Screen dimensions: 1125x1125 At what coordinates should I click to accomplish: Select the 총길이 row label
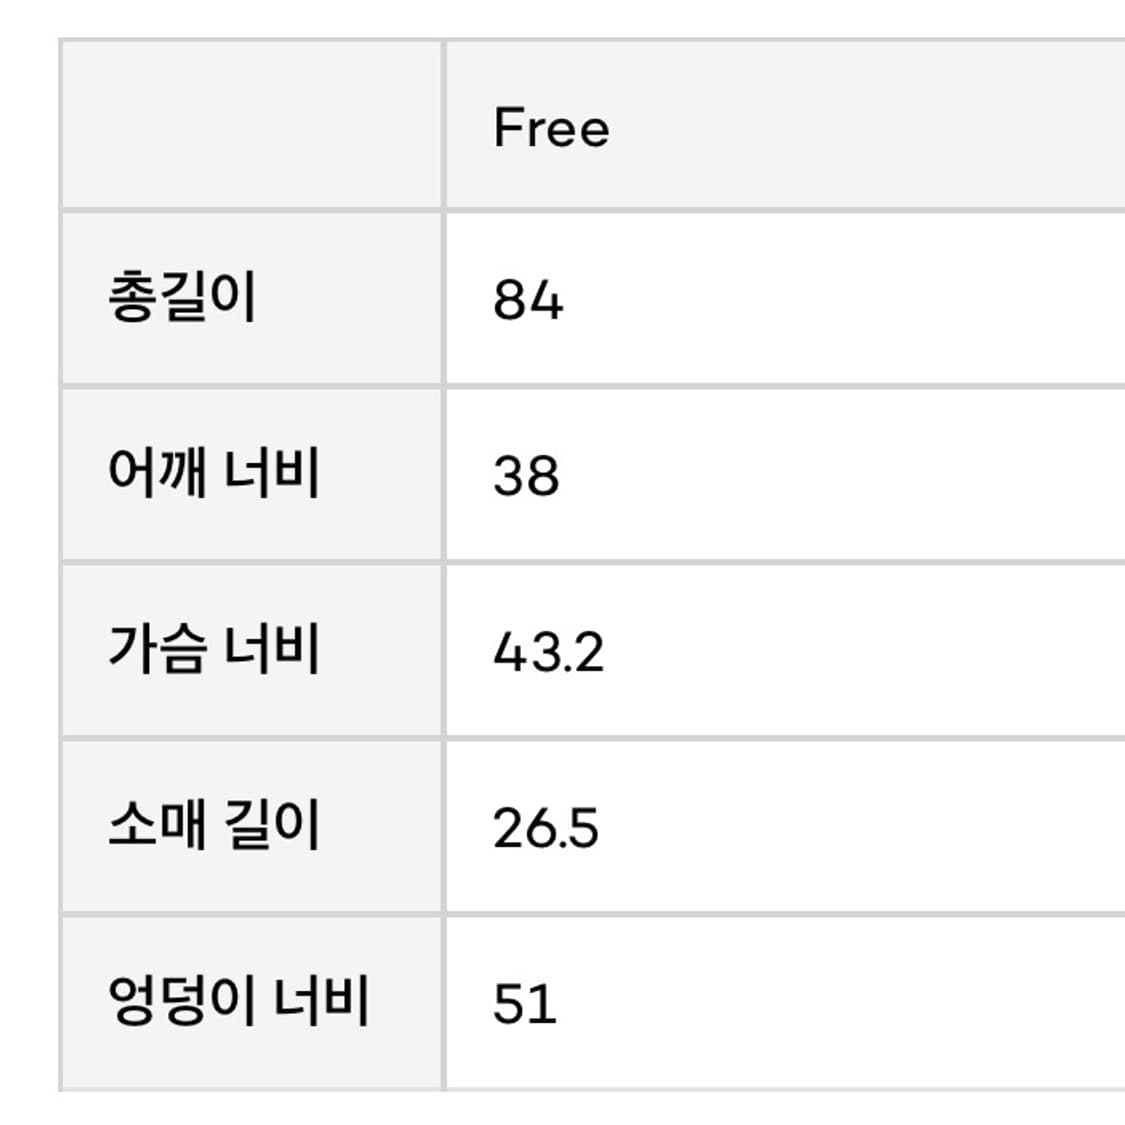(182, 298)
